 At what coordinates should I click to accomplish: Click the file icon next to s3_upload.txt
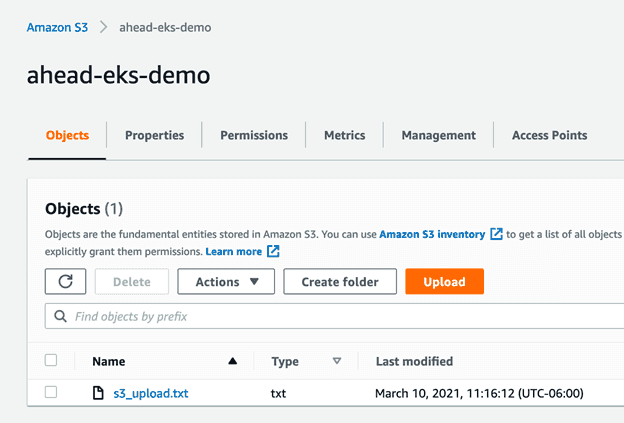(98, 393)
